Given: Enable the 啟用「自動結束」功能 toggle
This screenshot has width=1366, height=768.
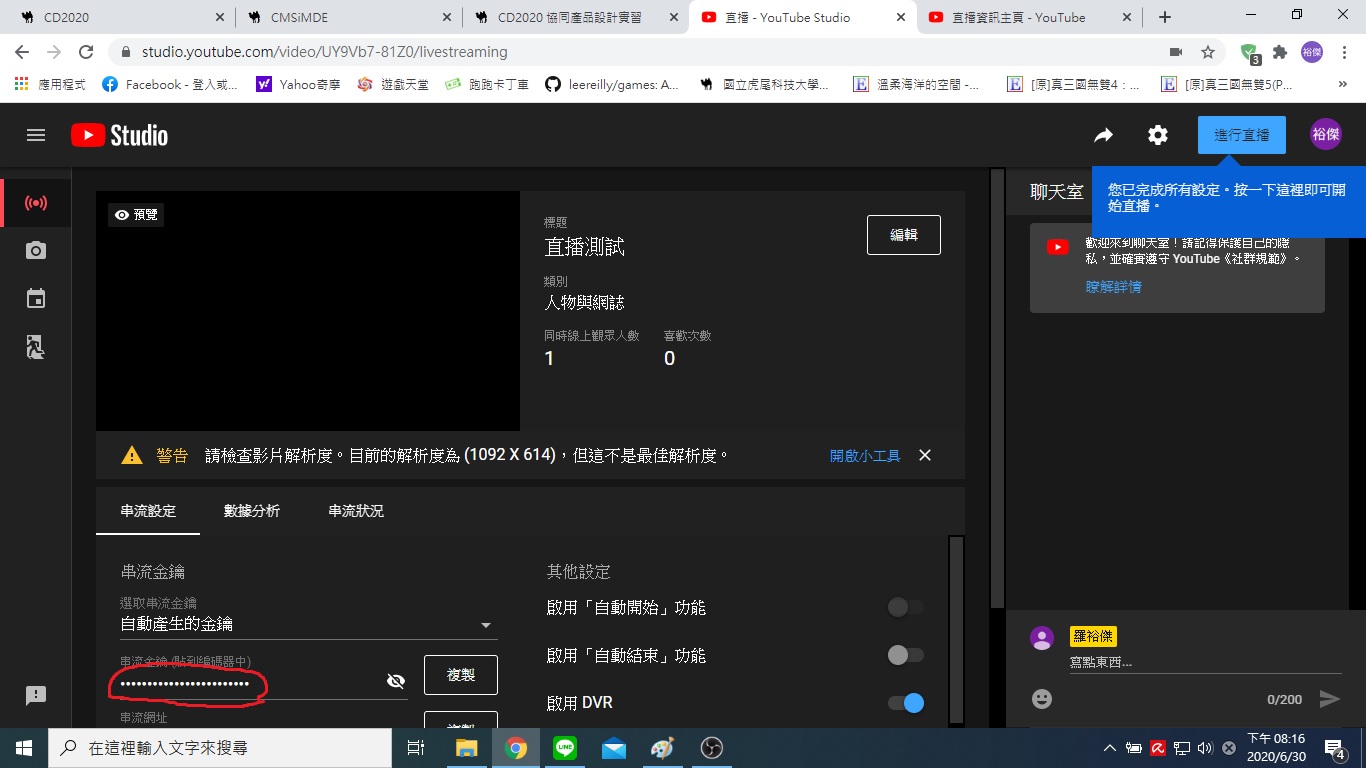Looking at the screenshot, I should pyautogui.click(x=905, y=655).
